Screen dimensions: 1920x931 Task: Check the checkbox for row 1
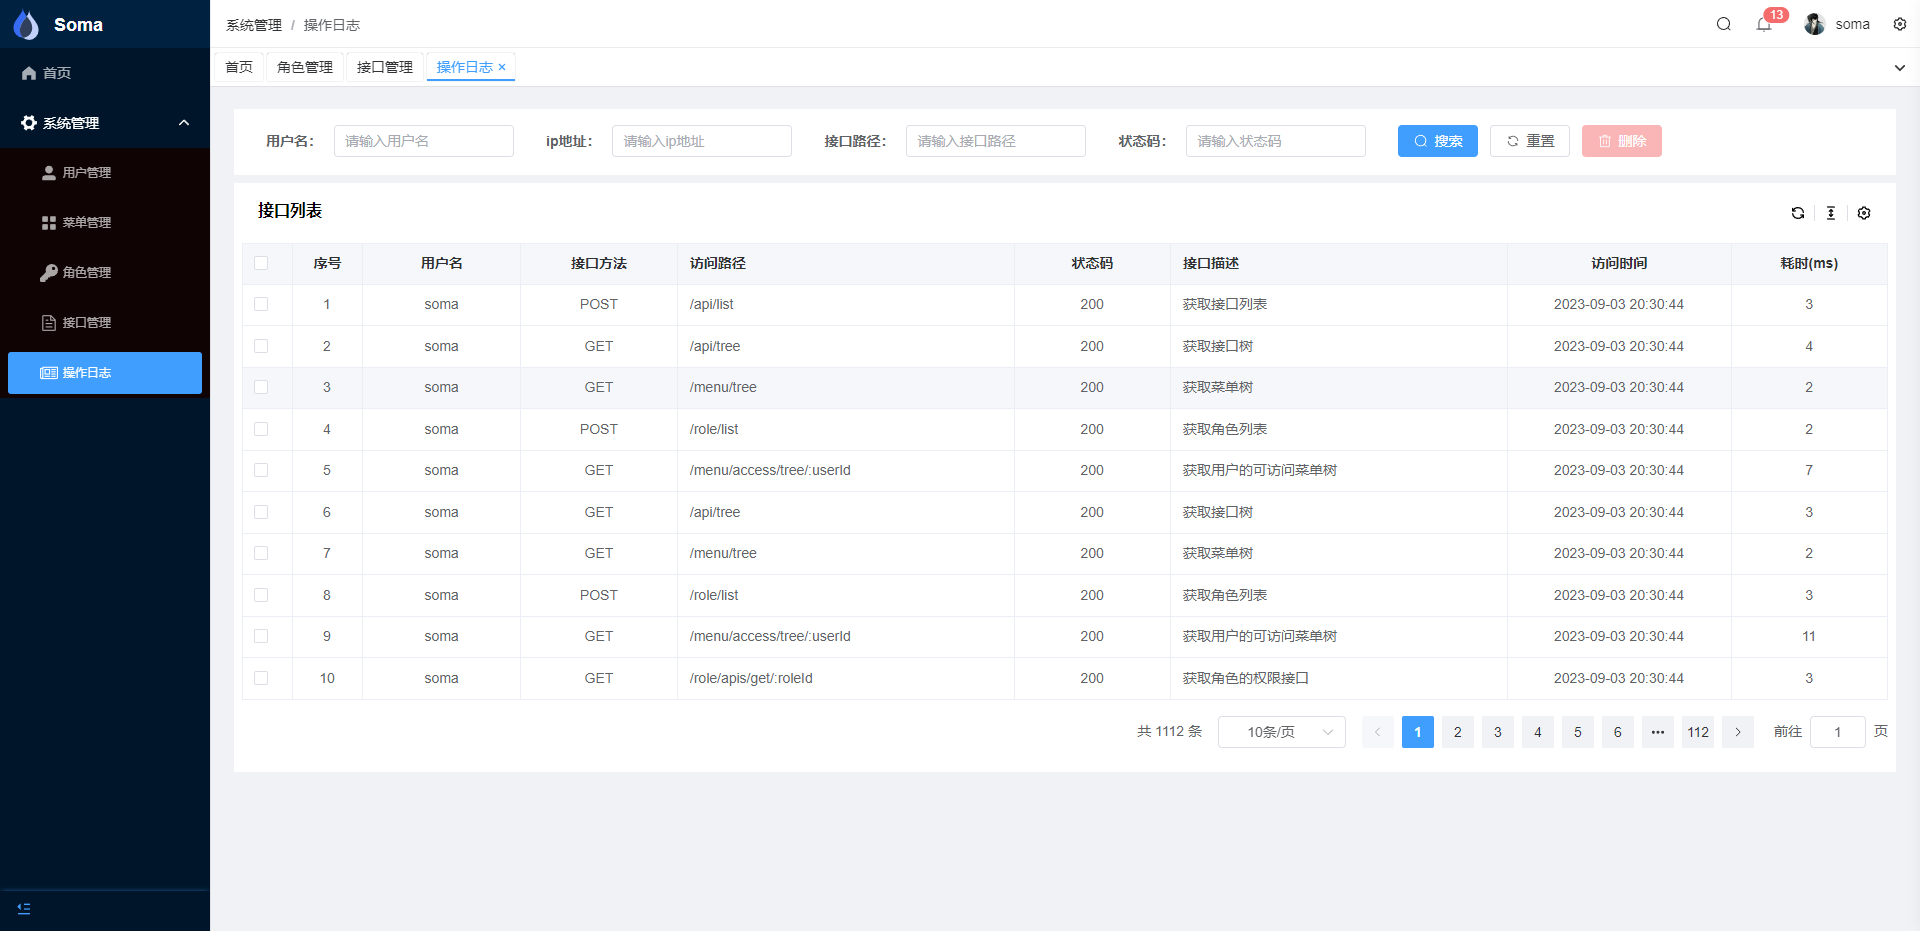261,304
